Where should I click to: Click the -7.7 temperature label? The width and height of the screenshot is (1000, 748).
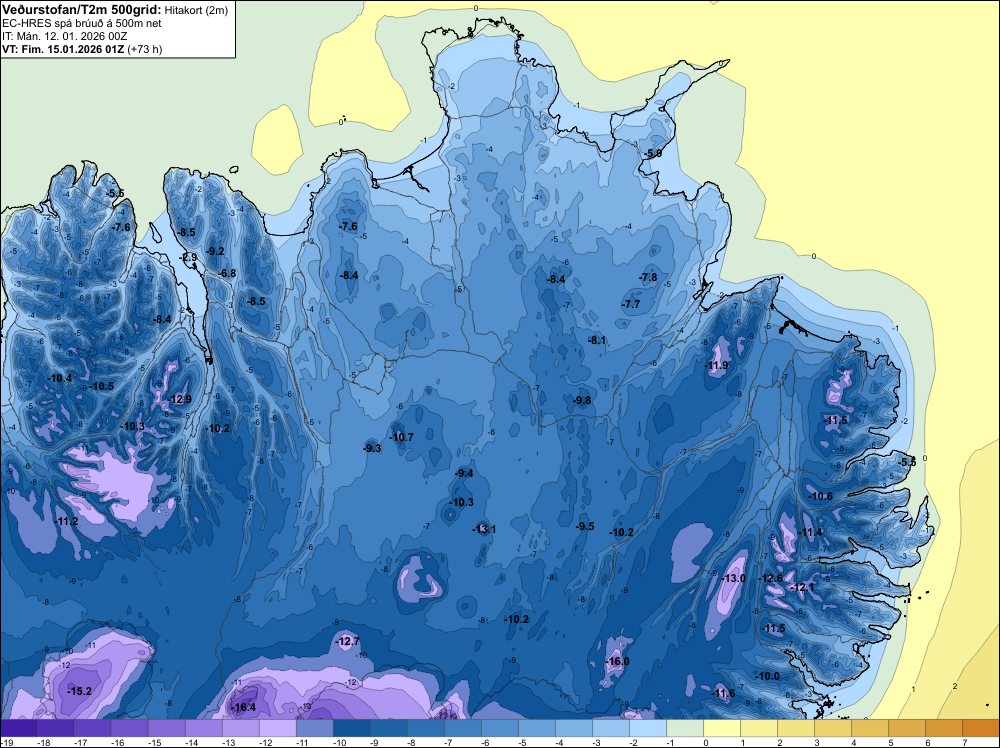tap(630, 304)
